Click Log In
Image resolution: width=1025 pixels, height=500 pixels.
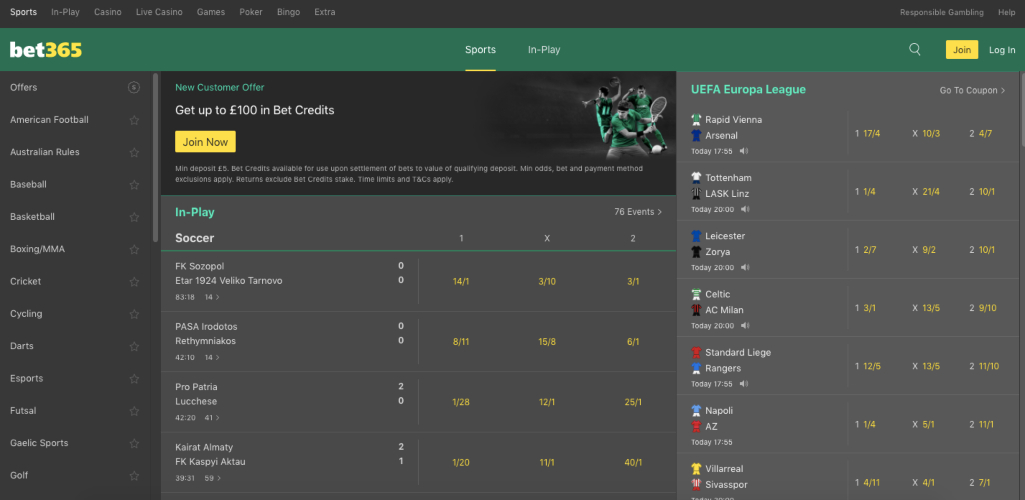point(1002,50)
